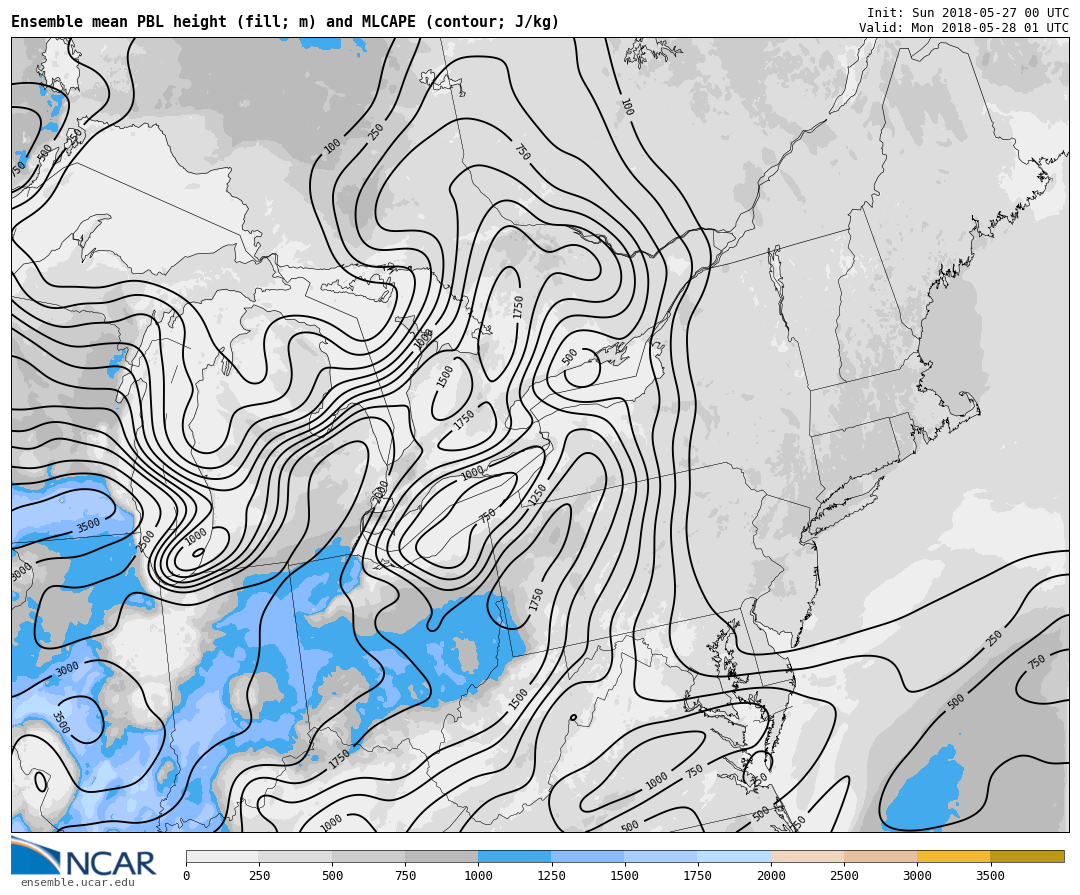Select the map title about PBL height and MLCAPE

[285, 22]
